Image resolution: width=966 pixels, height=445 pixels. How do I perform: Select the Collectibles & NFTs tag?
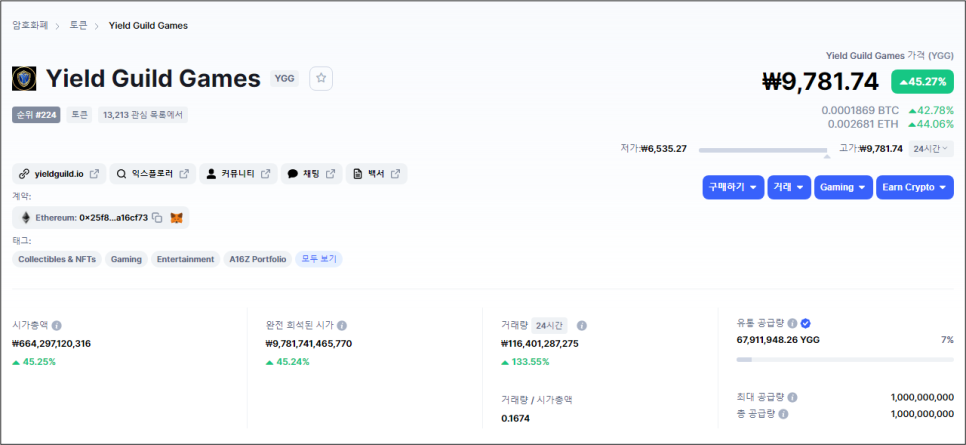(57, 259)
